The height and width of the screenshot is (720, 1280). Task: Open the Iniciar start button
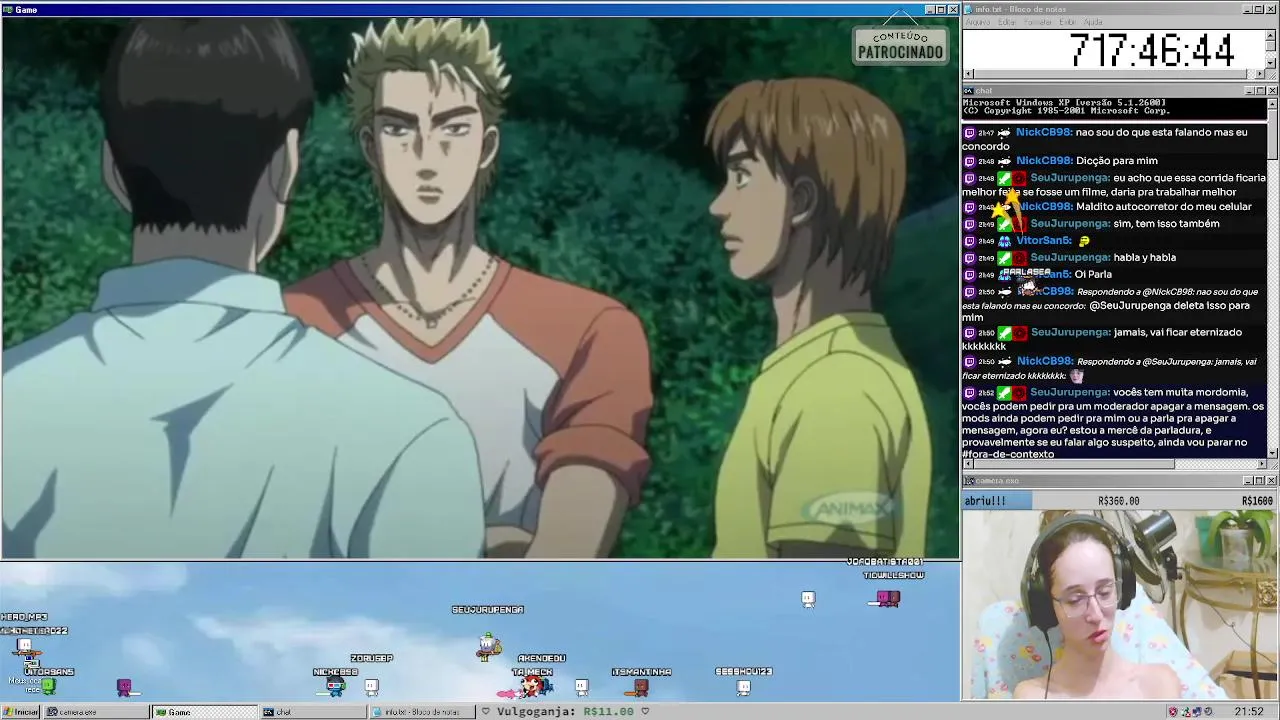[20, 712]
